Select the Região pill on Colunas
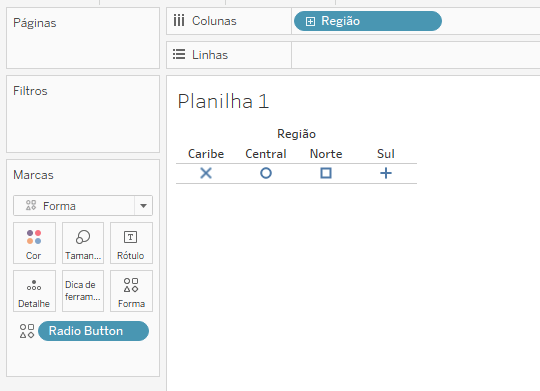This screenshot has width=540, height=391. (x=368, y=21)
